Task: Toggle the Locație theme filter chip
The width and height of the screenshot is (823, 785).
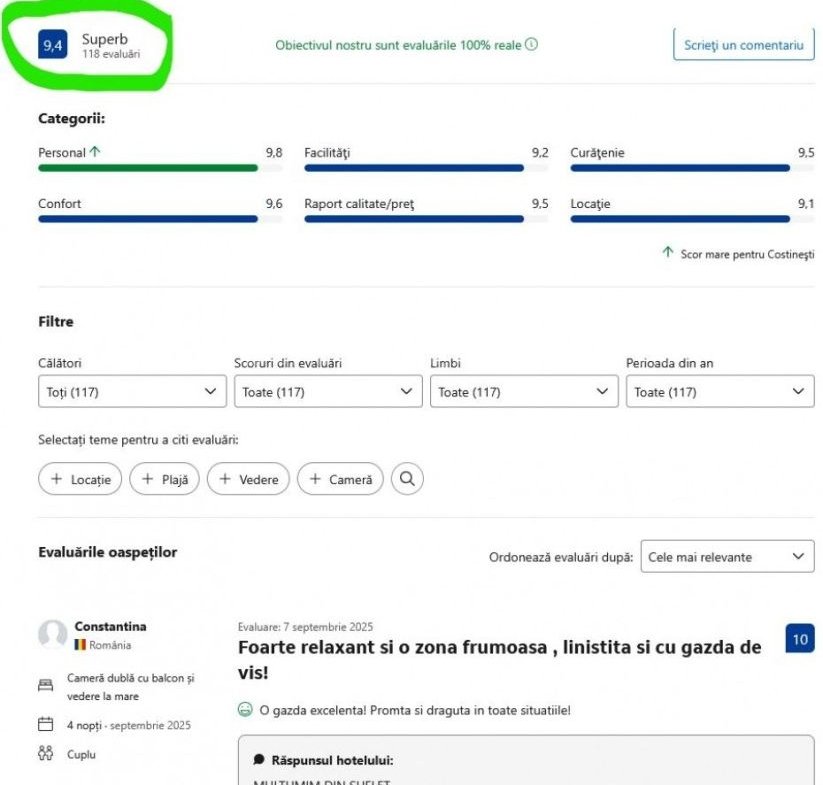Action: 80,479
